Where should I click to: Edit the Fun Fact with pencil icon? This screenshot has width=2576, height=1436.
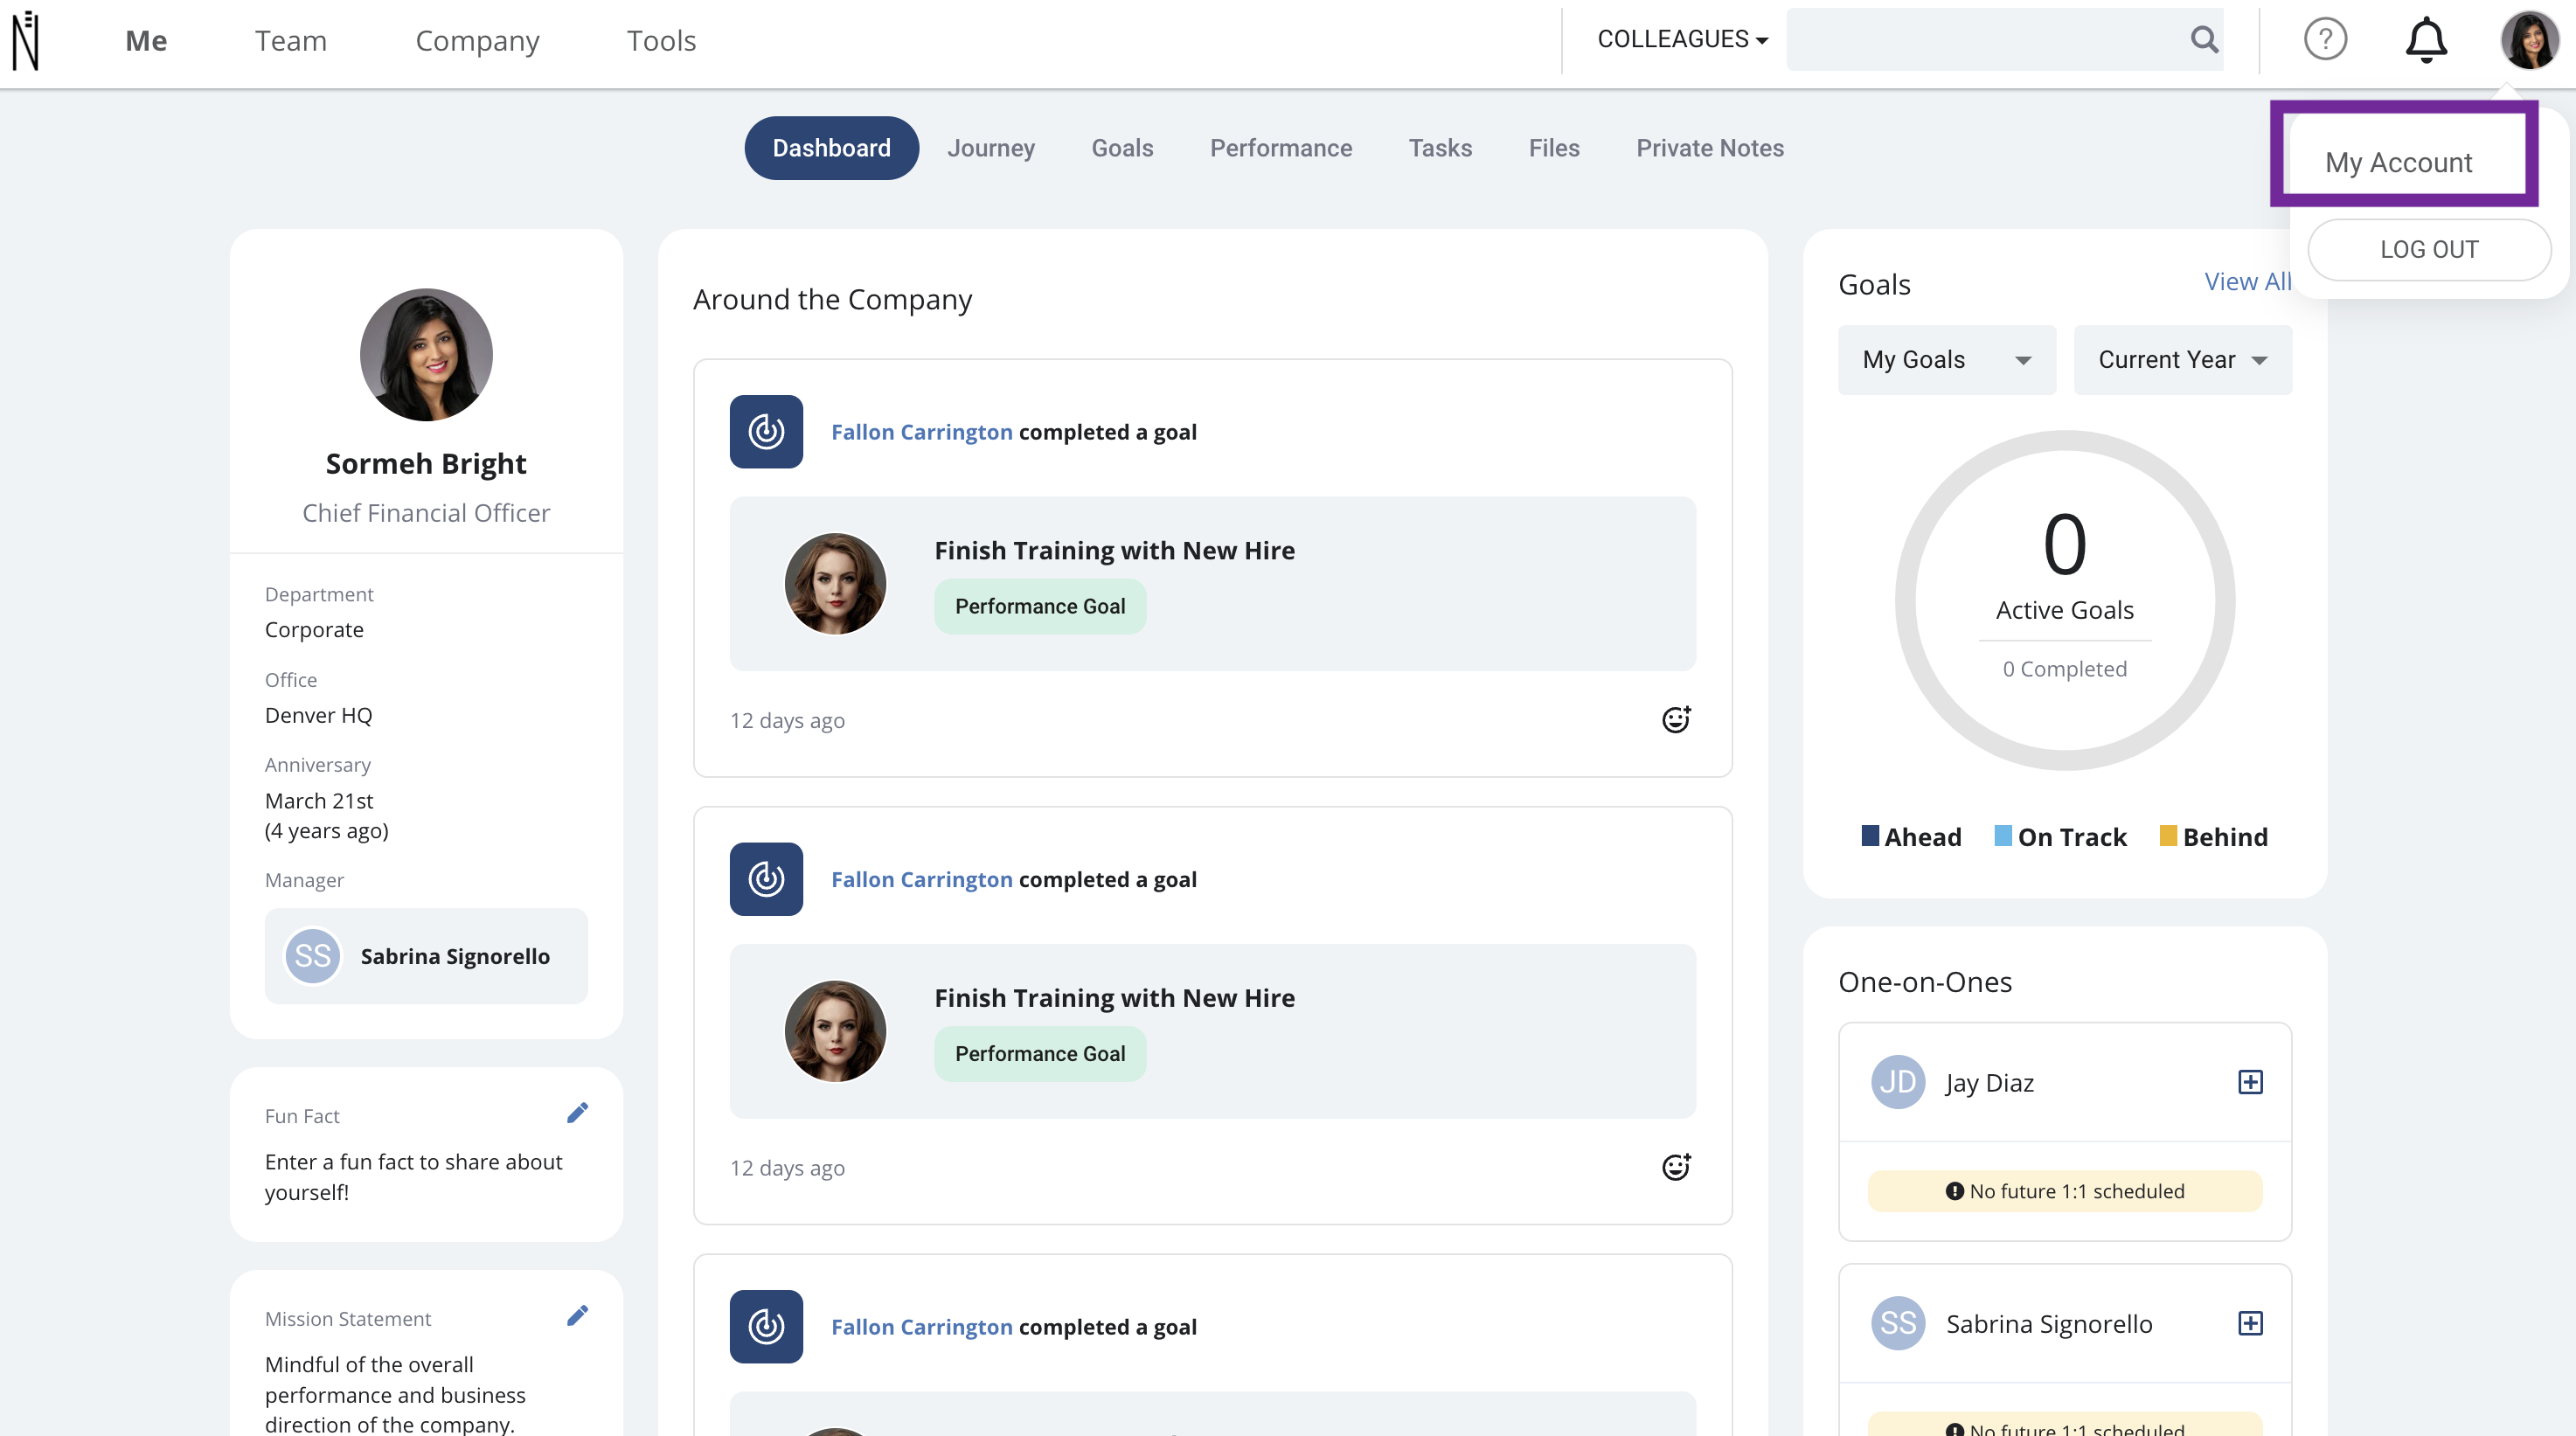[577, 1113]
